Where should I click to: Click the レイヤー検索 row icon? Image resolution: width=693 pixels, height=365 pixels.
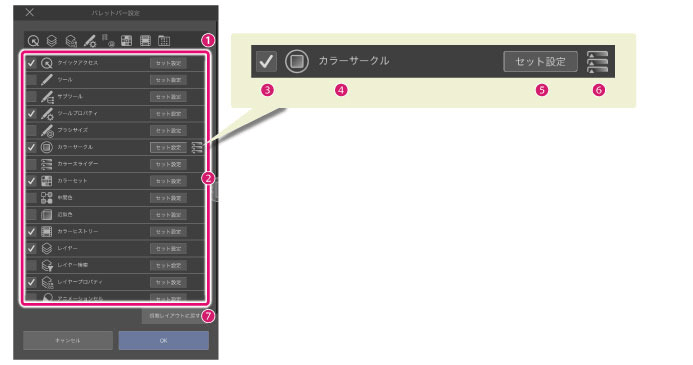pyautogui.click(x=47, y=265)
